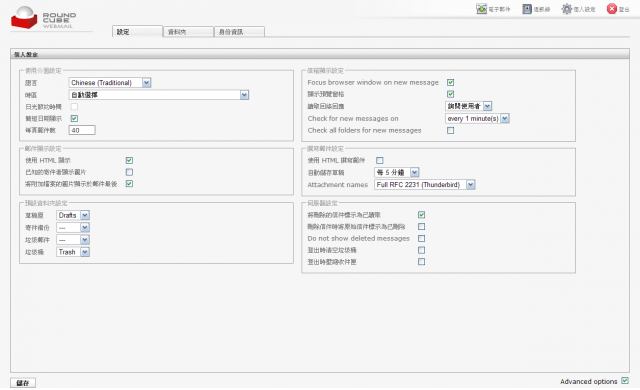Switch to the 資料夾 (Folders) tab
The width and height of the screenshot is (640, 390).
[188, 32]
